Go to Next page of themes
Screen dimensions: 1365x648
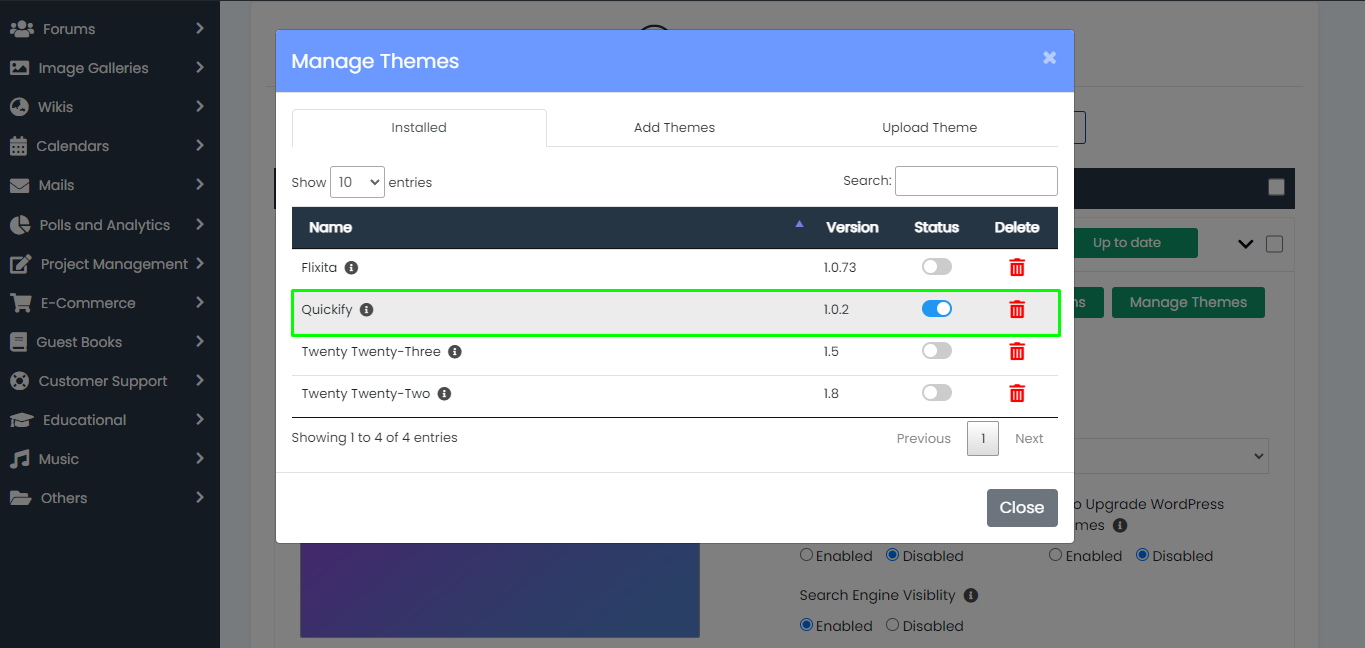(1028, 438)
